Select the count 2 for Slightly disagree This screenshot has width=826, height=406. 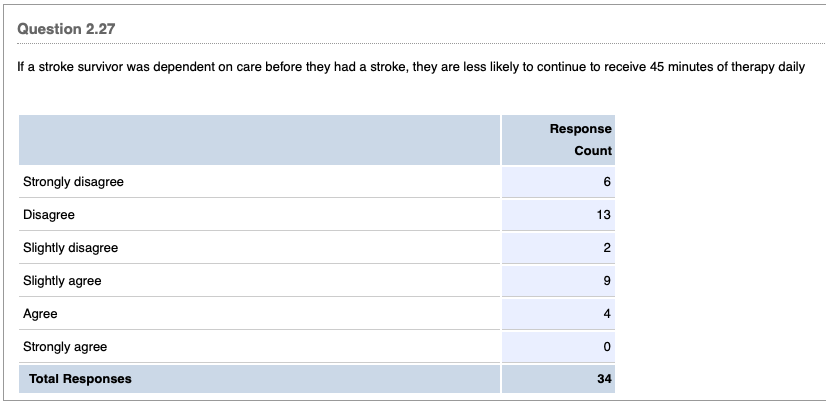tap(607, 248)
